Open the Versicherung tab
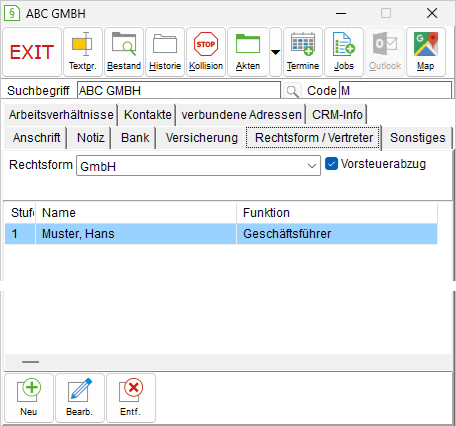The image size is (456, 426). pyautogui.click(x=202, y=138)
